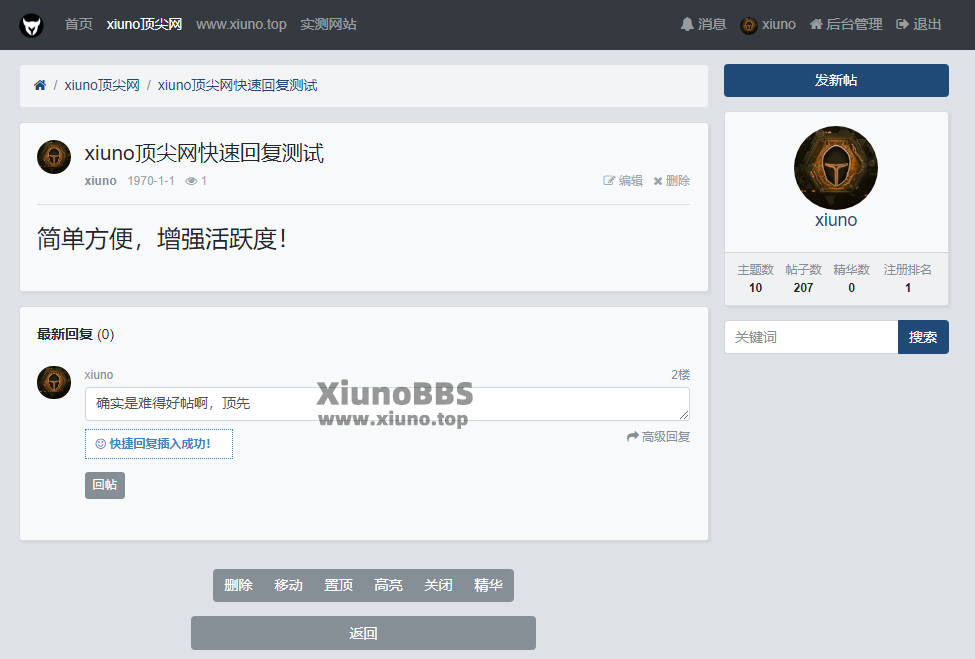This screenshot has height=659, width=975.
Task: Open notifications via the 消息 bell
Action: pyautogui.click(x=703, y=25)
